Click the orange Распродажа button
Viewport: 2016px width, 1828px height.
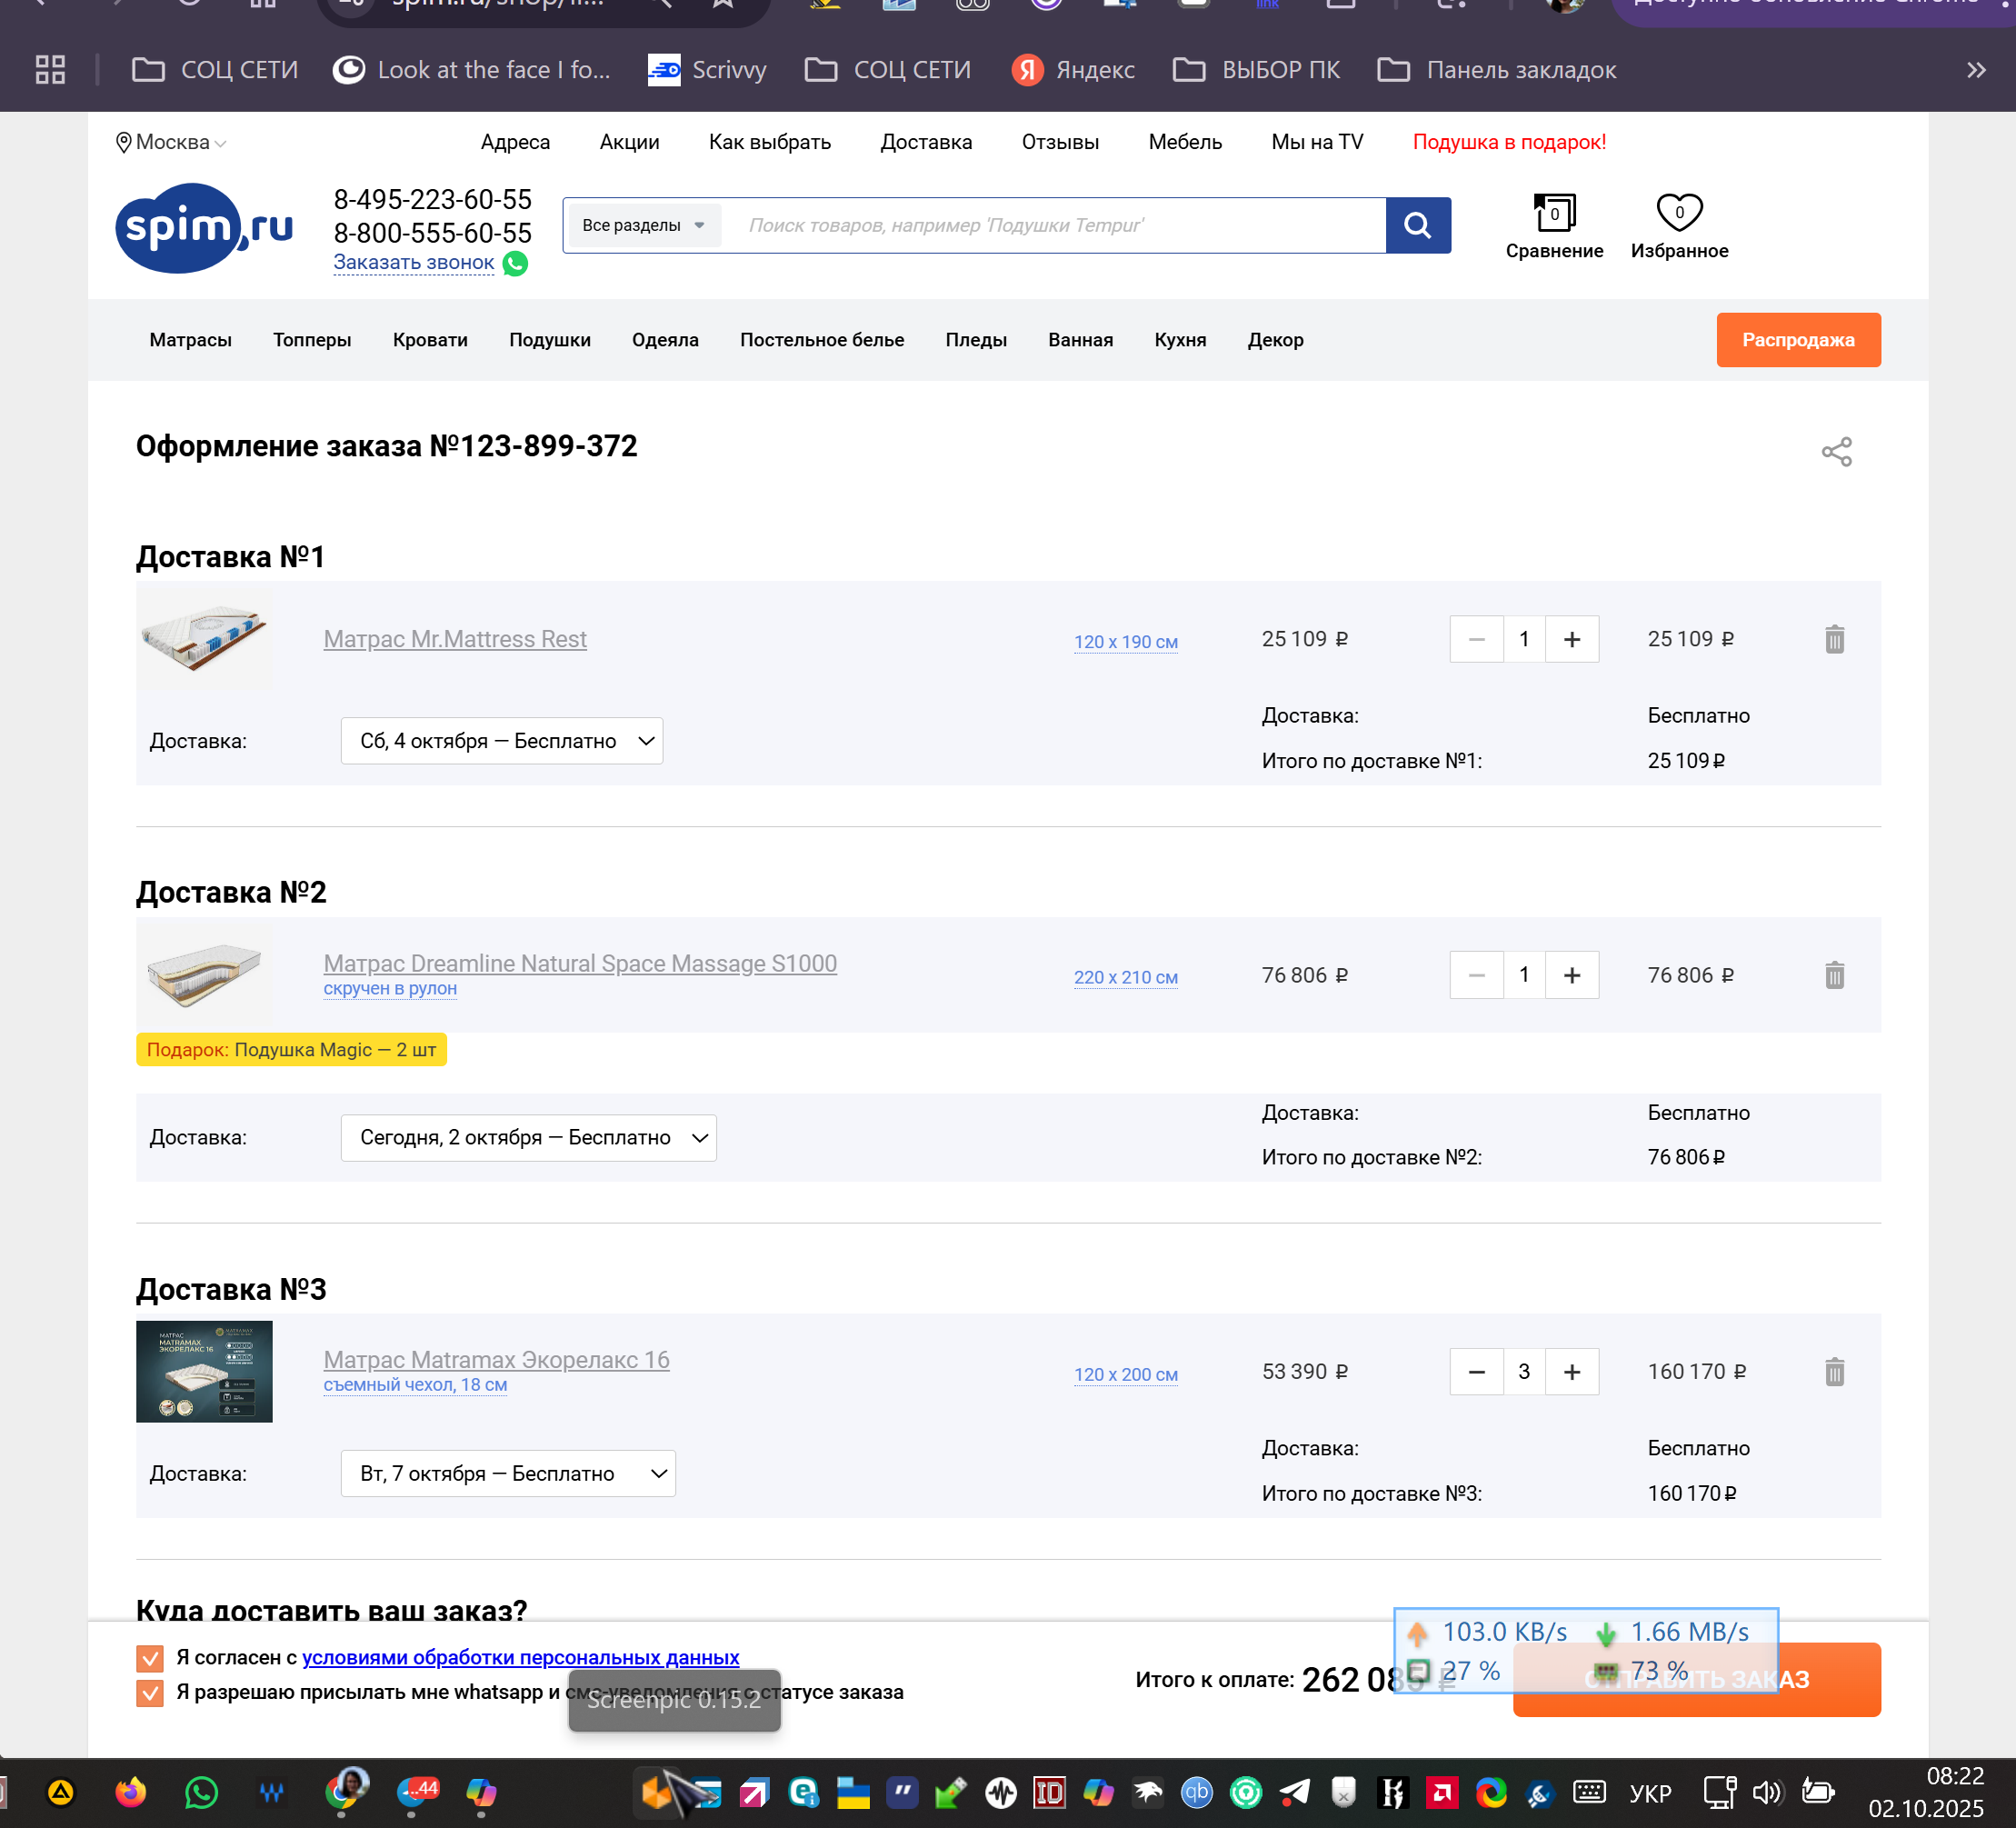[1797, 340]
